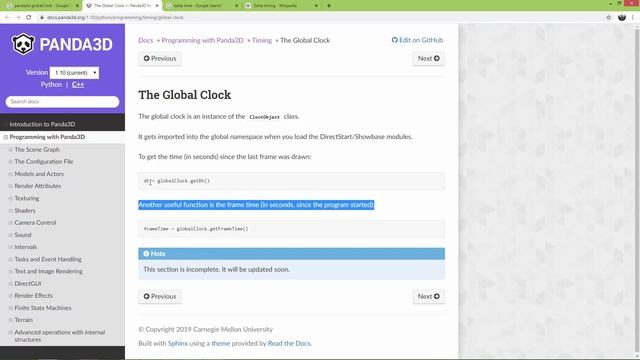Collapse Programming with Panda3D section
This screenshot has width=640, height=360.
pyautogui.click(x=6, y=137)
